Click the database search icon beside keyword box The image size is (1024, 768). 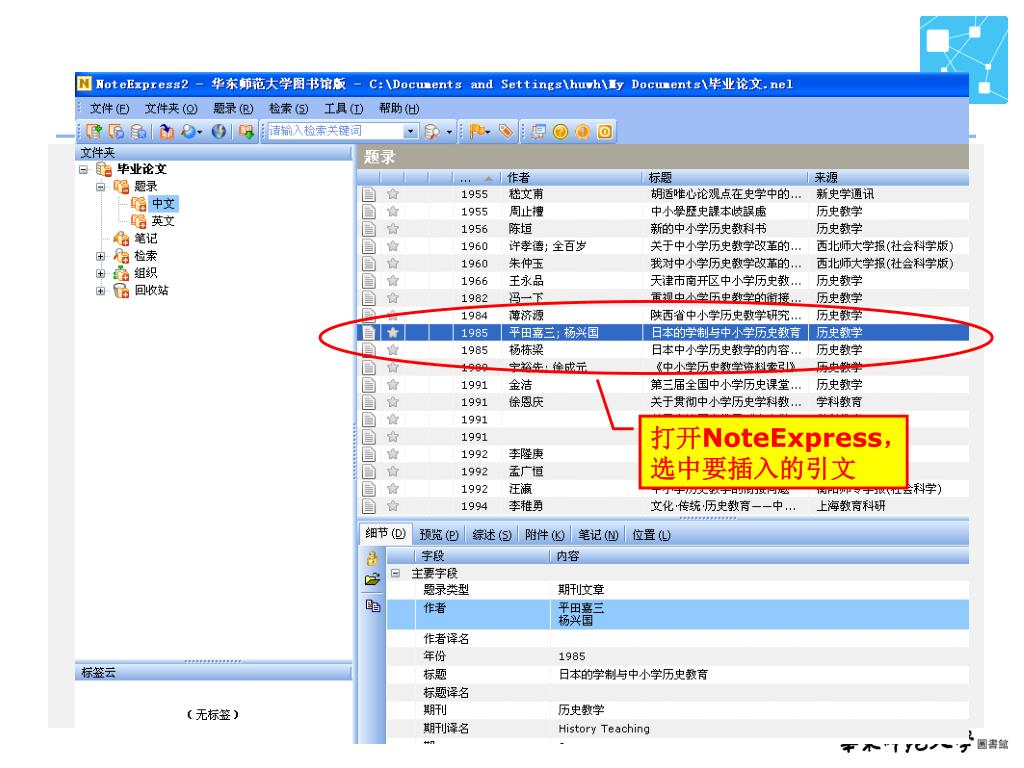pos(431,132)
